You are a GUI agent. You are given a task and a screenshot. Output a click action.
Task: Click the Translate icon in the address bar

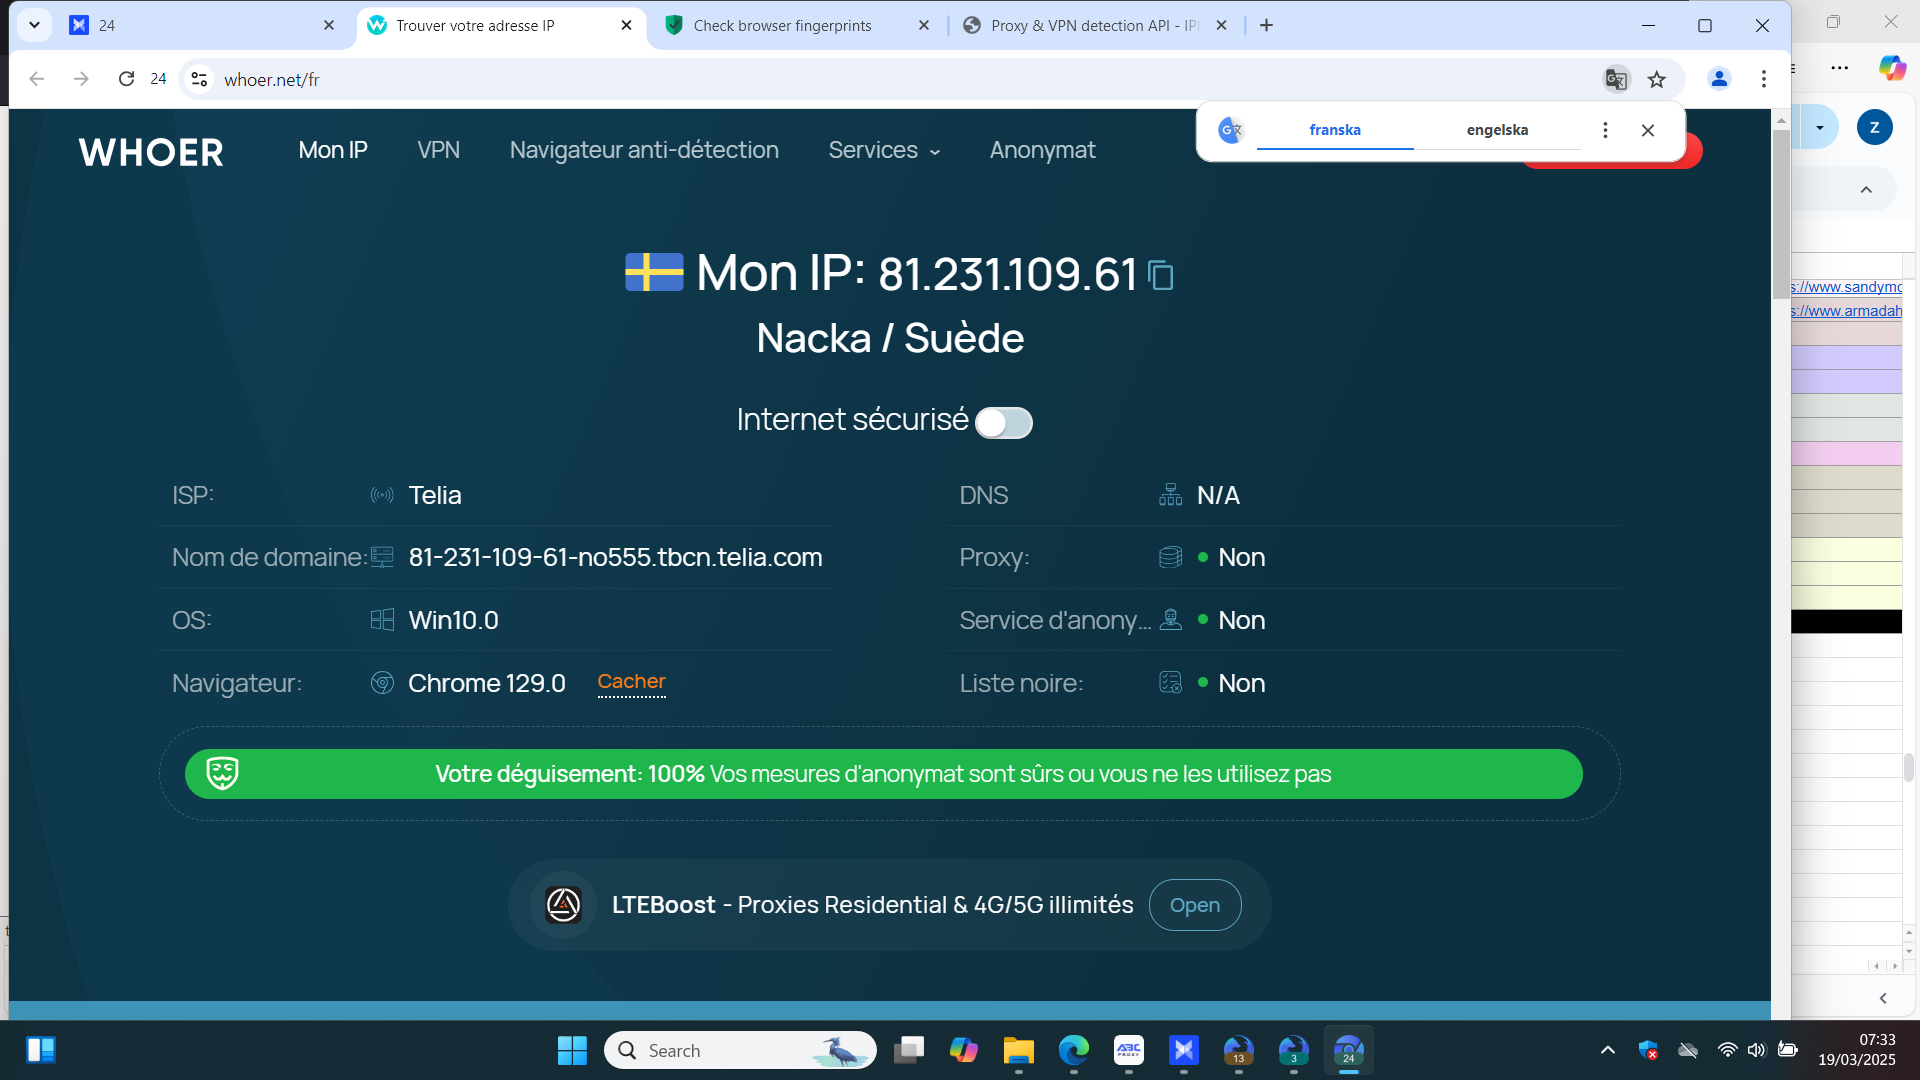(x=1616, y=79)
